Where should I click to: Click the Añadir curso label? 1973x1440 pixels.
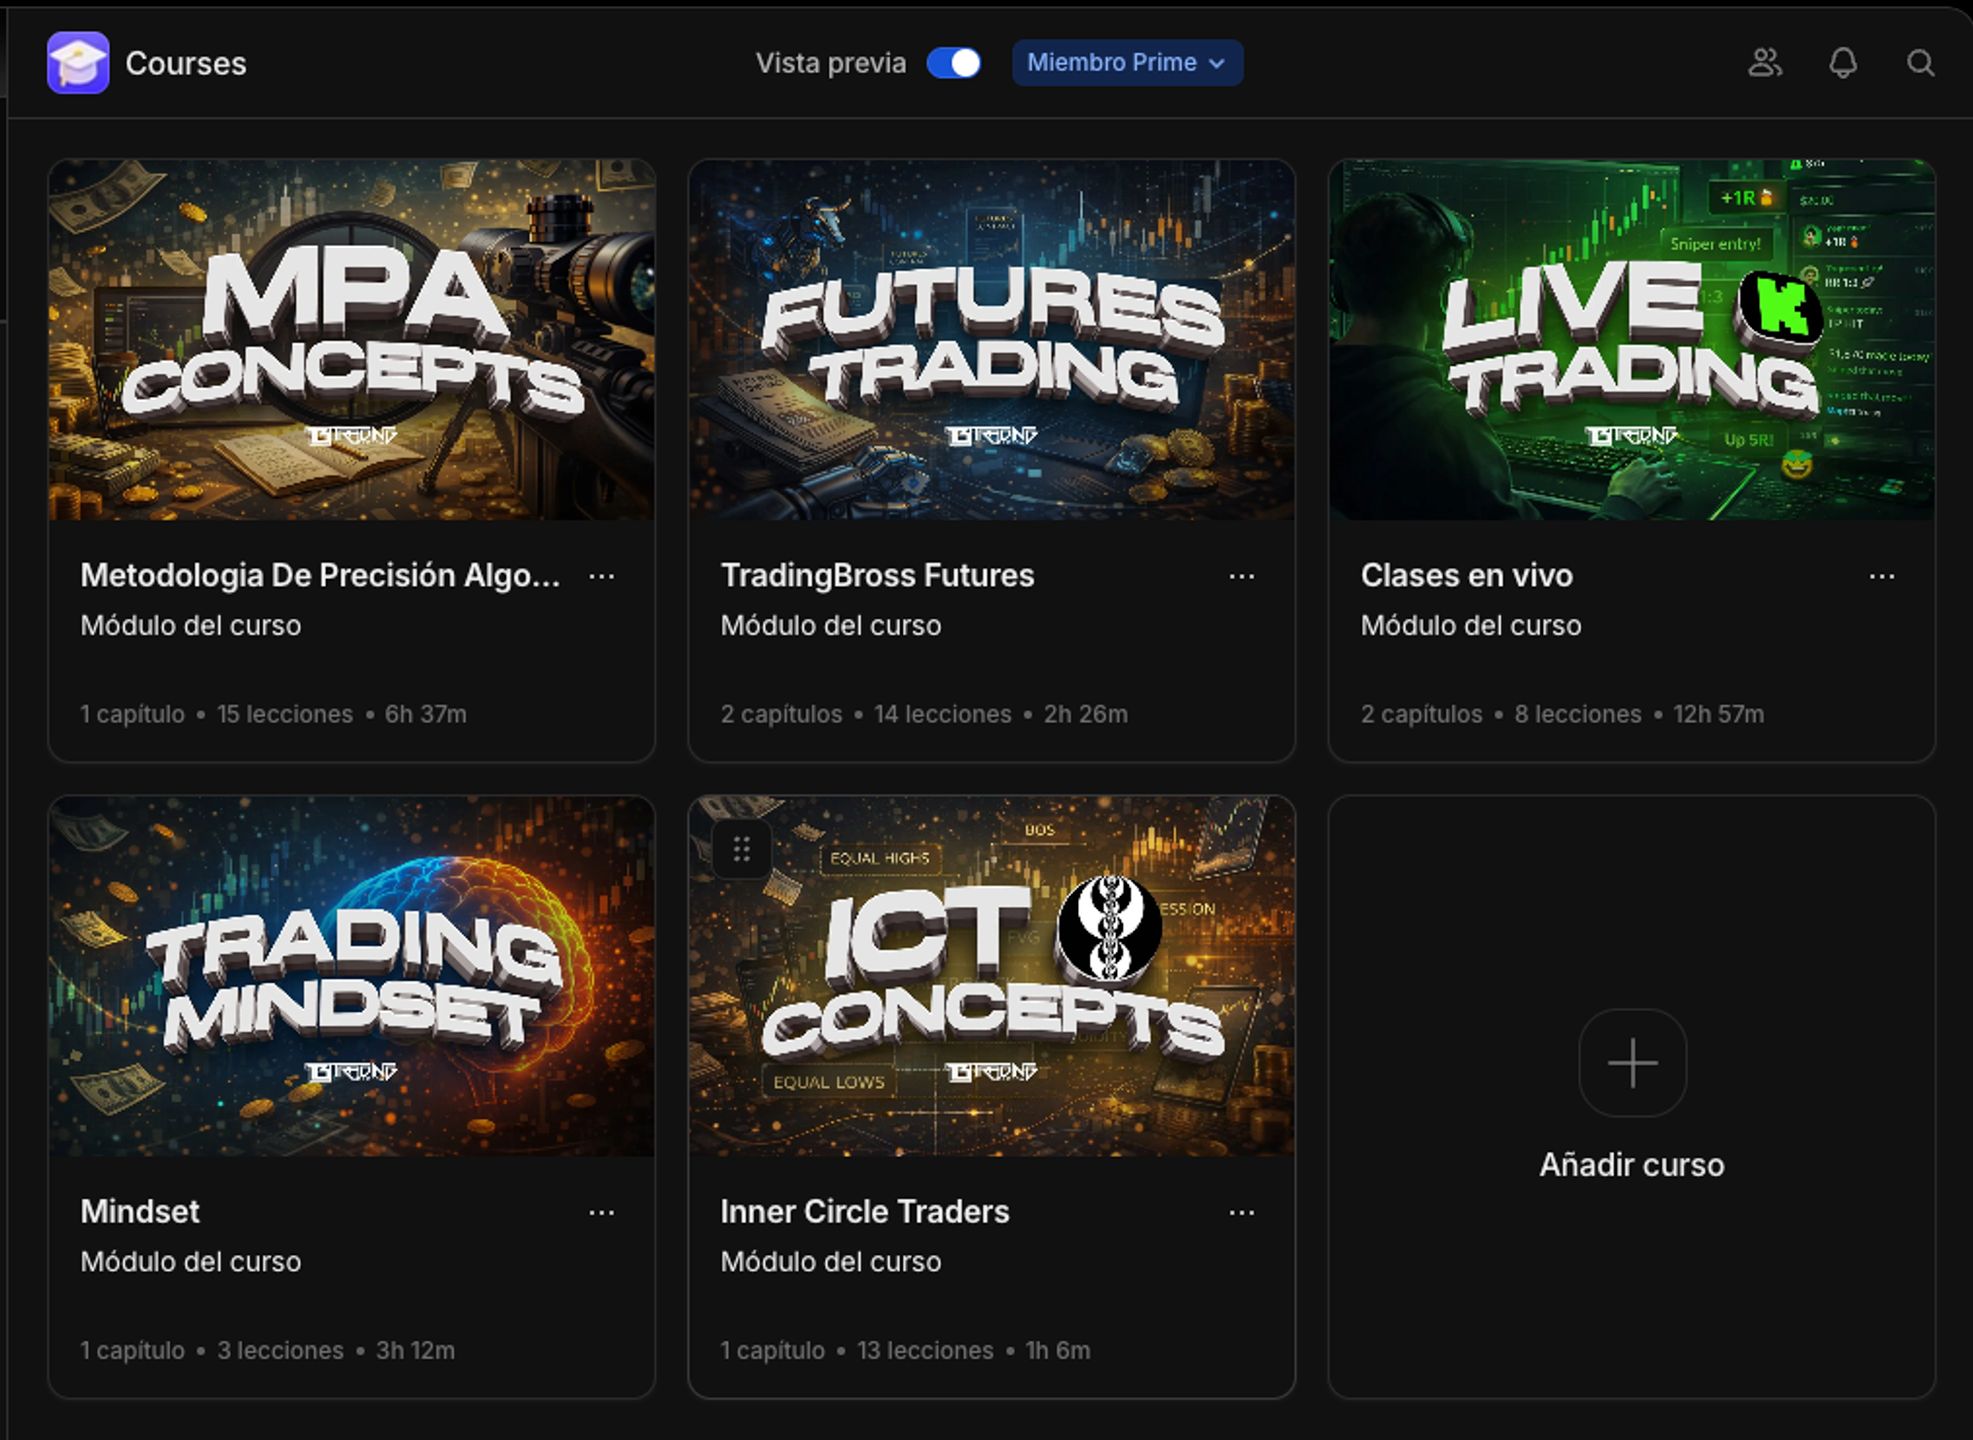(x=1632, y=1165)
